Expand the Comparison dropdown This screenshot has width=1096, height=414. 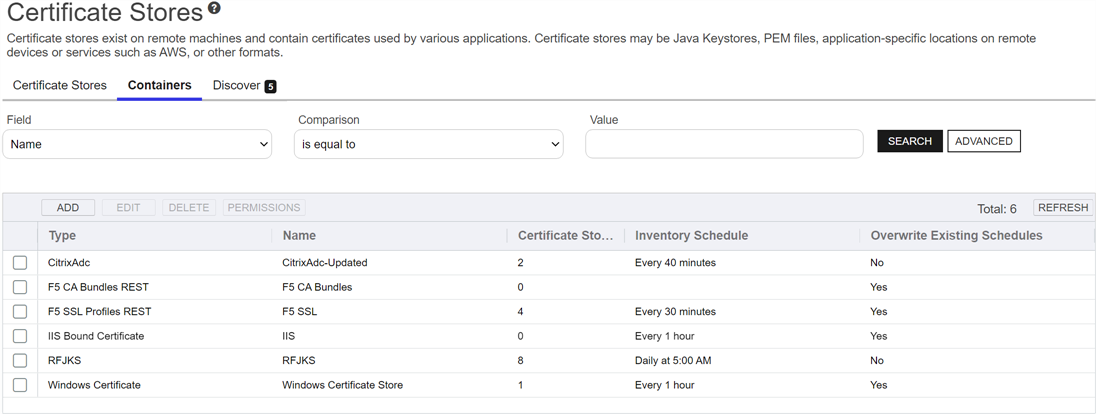point(429,144)
